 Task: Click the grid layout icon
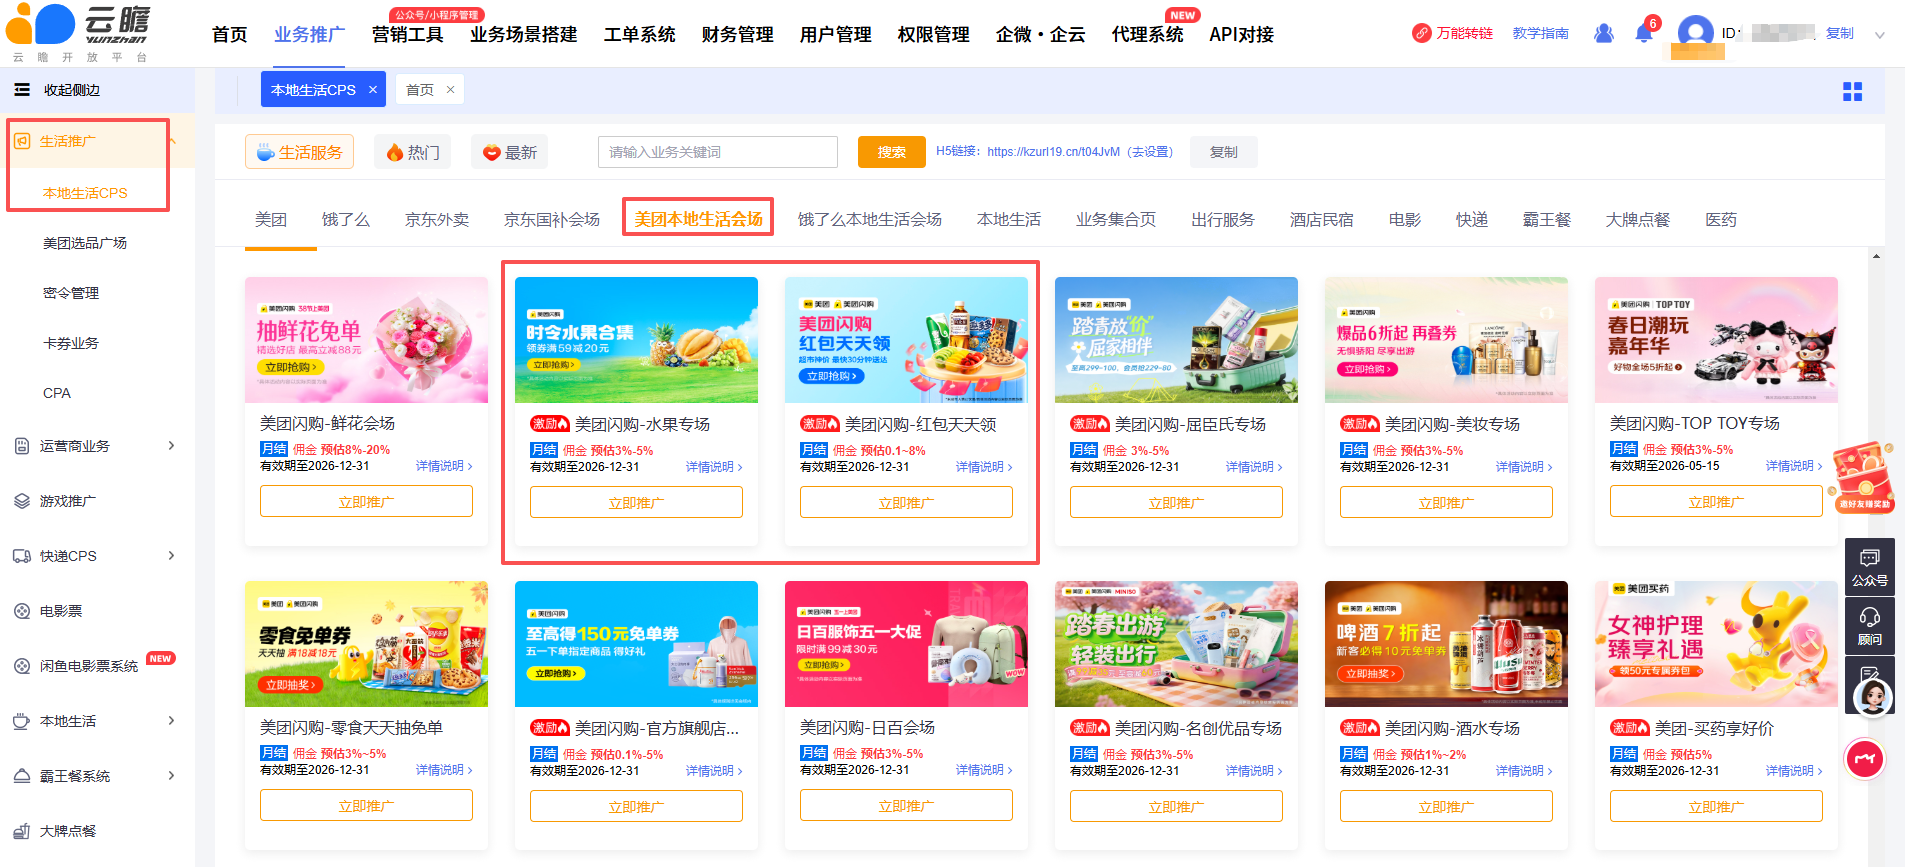(x=1852, y=92)
